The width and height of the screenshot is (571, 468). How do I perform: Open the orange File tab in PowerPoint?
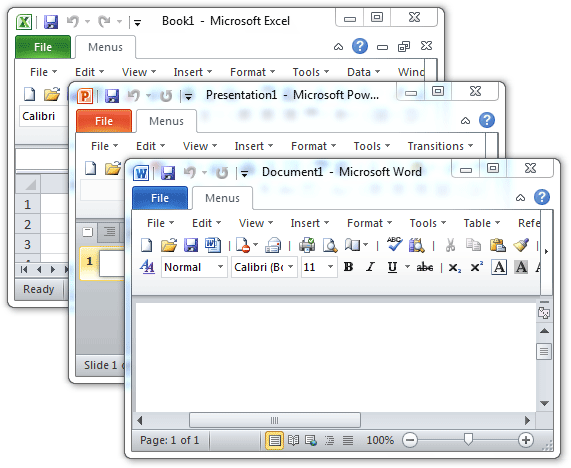point(104,121)
